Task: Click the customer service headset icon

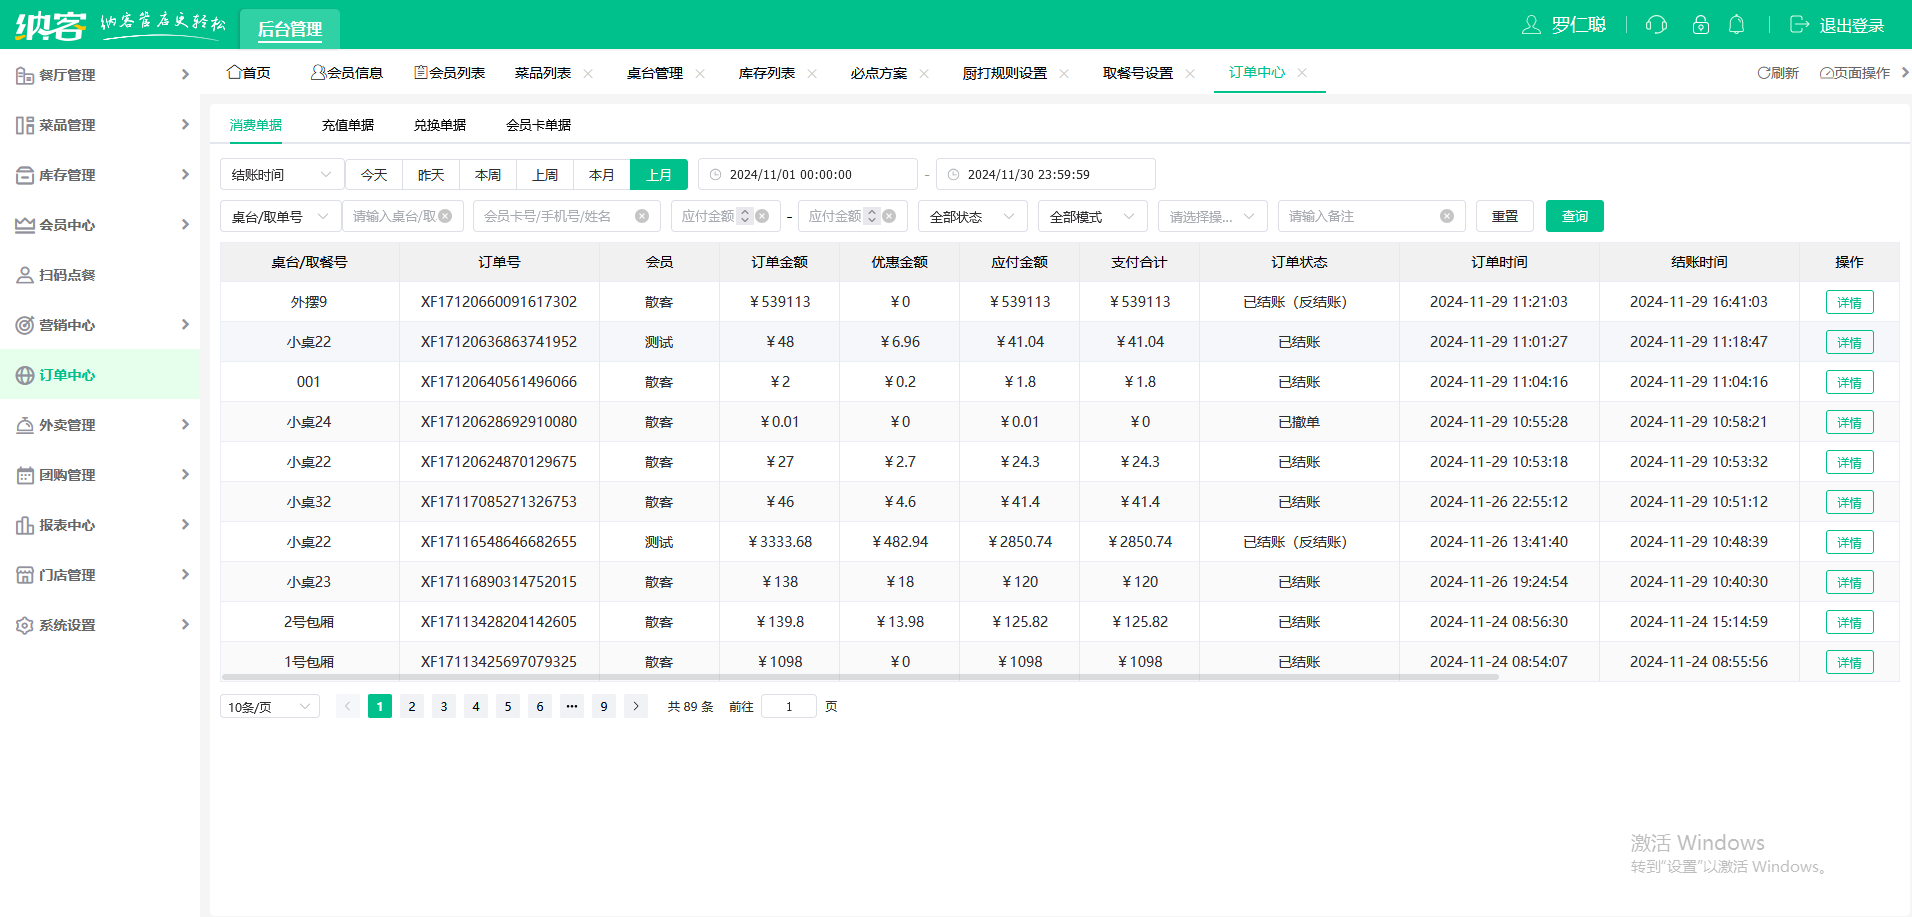Action: (1656, 25)
